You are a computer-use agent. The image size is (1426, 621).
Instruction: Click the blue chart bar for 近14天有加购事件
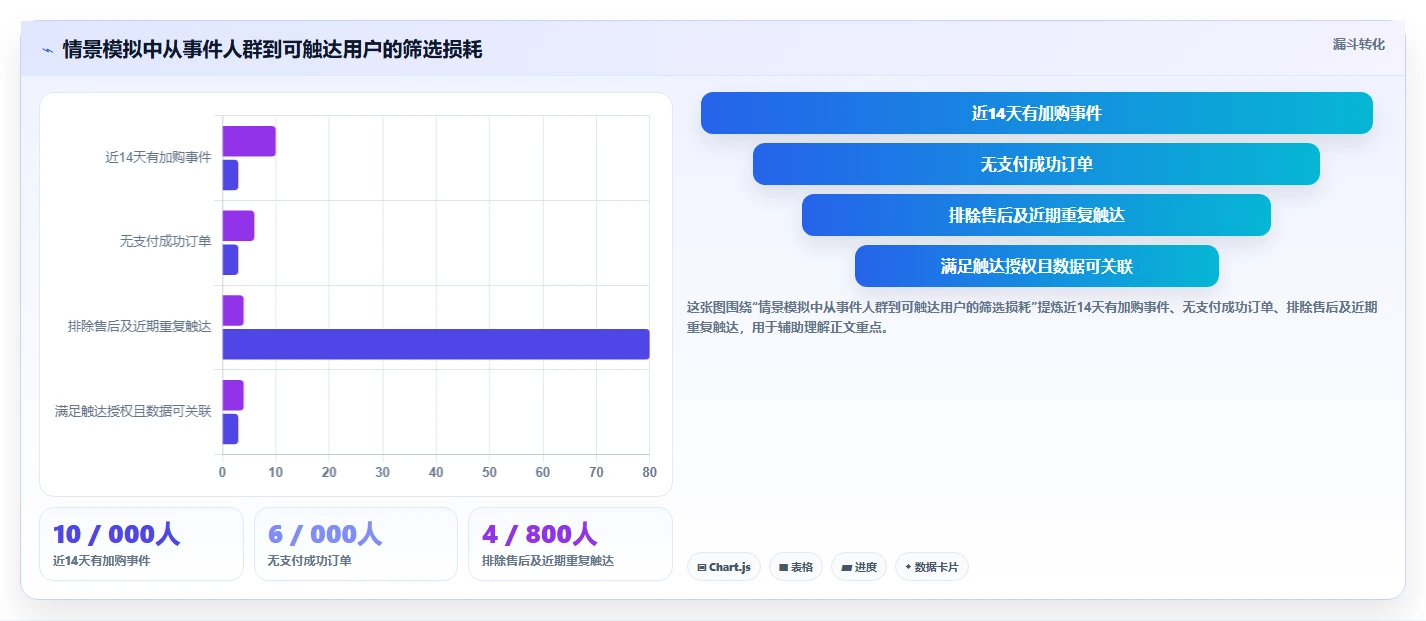pos(230,175)
